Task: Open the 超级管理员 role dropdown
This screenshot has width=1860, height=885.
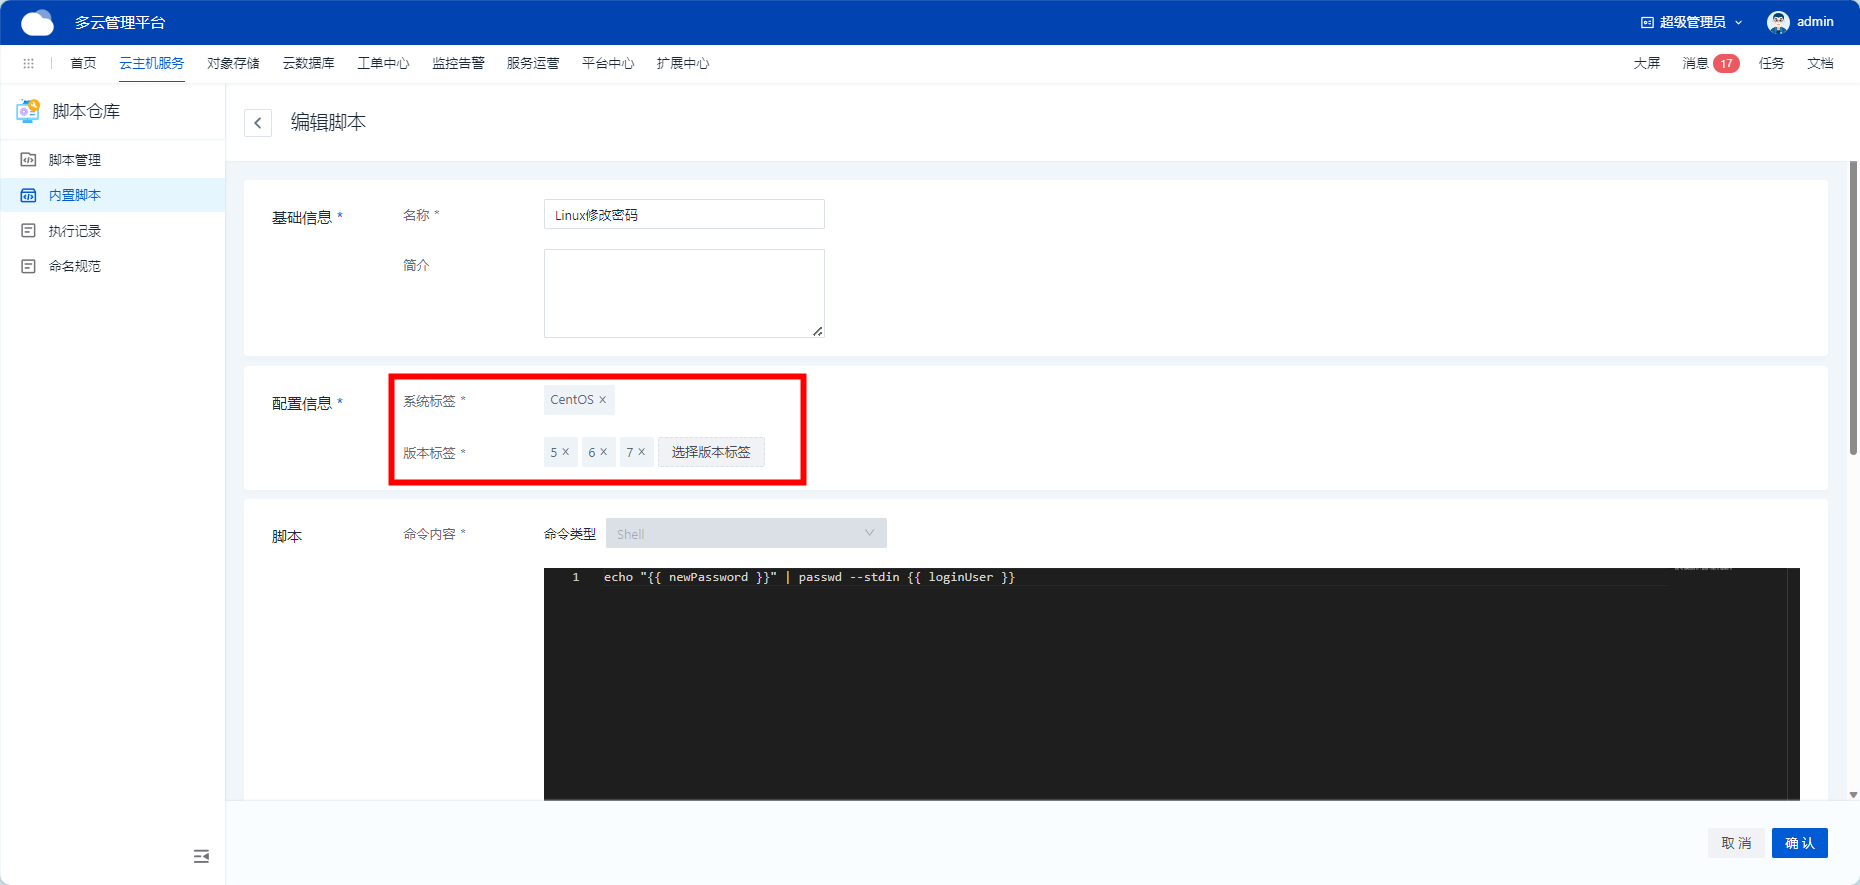Action: [x=1692, y=22]
